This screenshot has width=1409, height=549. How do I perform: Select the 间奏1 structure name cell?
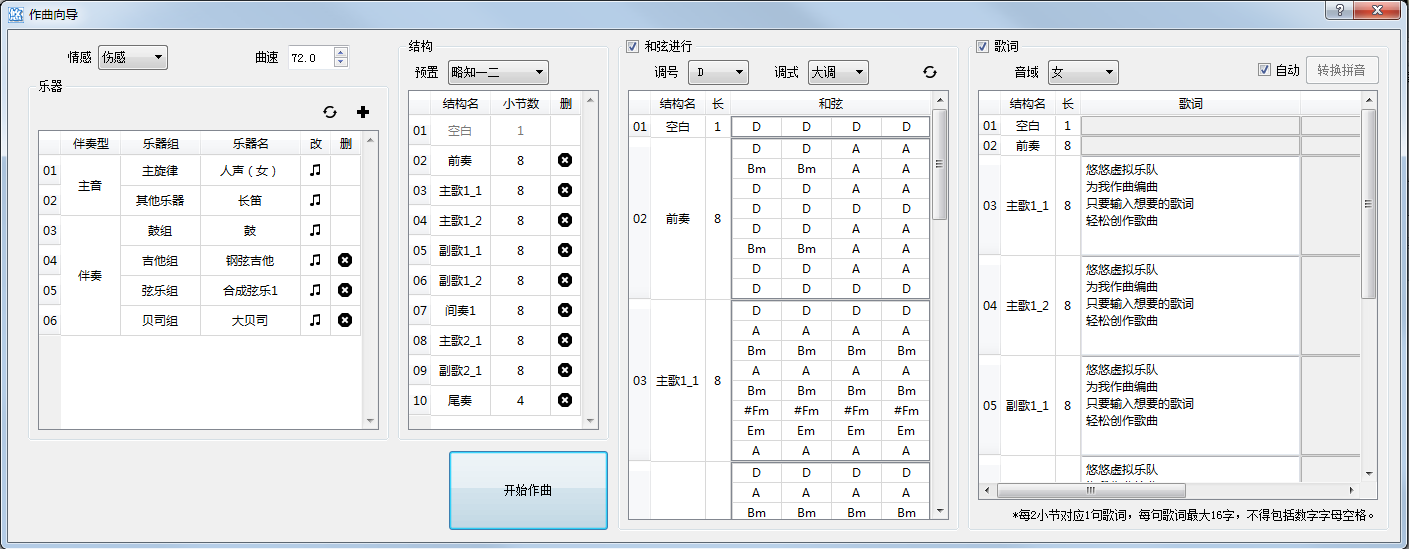click(461, 310)
